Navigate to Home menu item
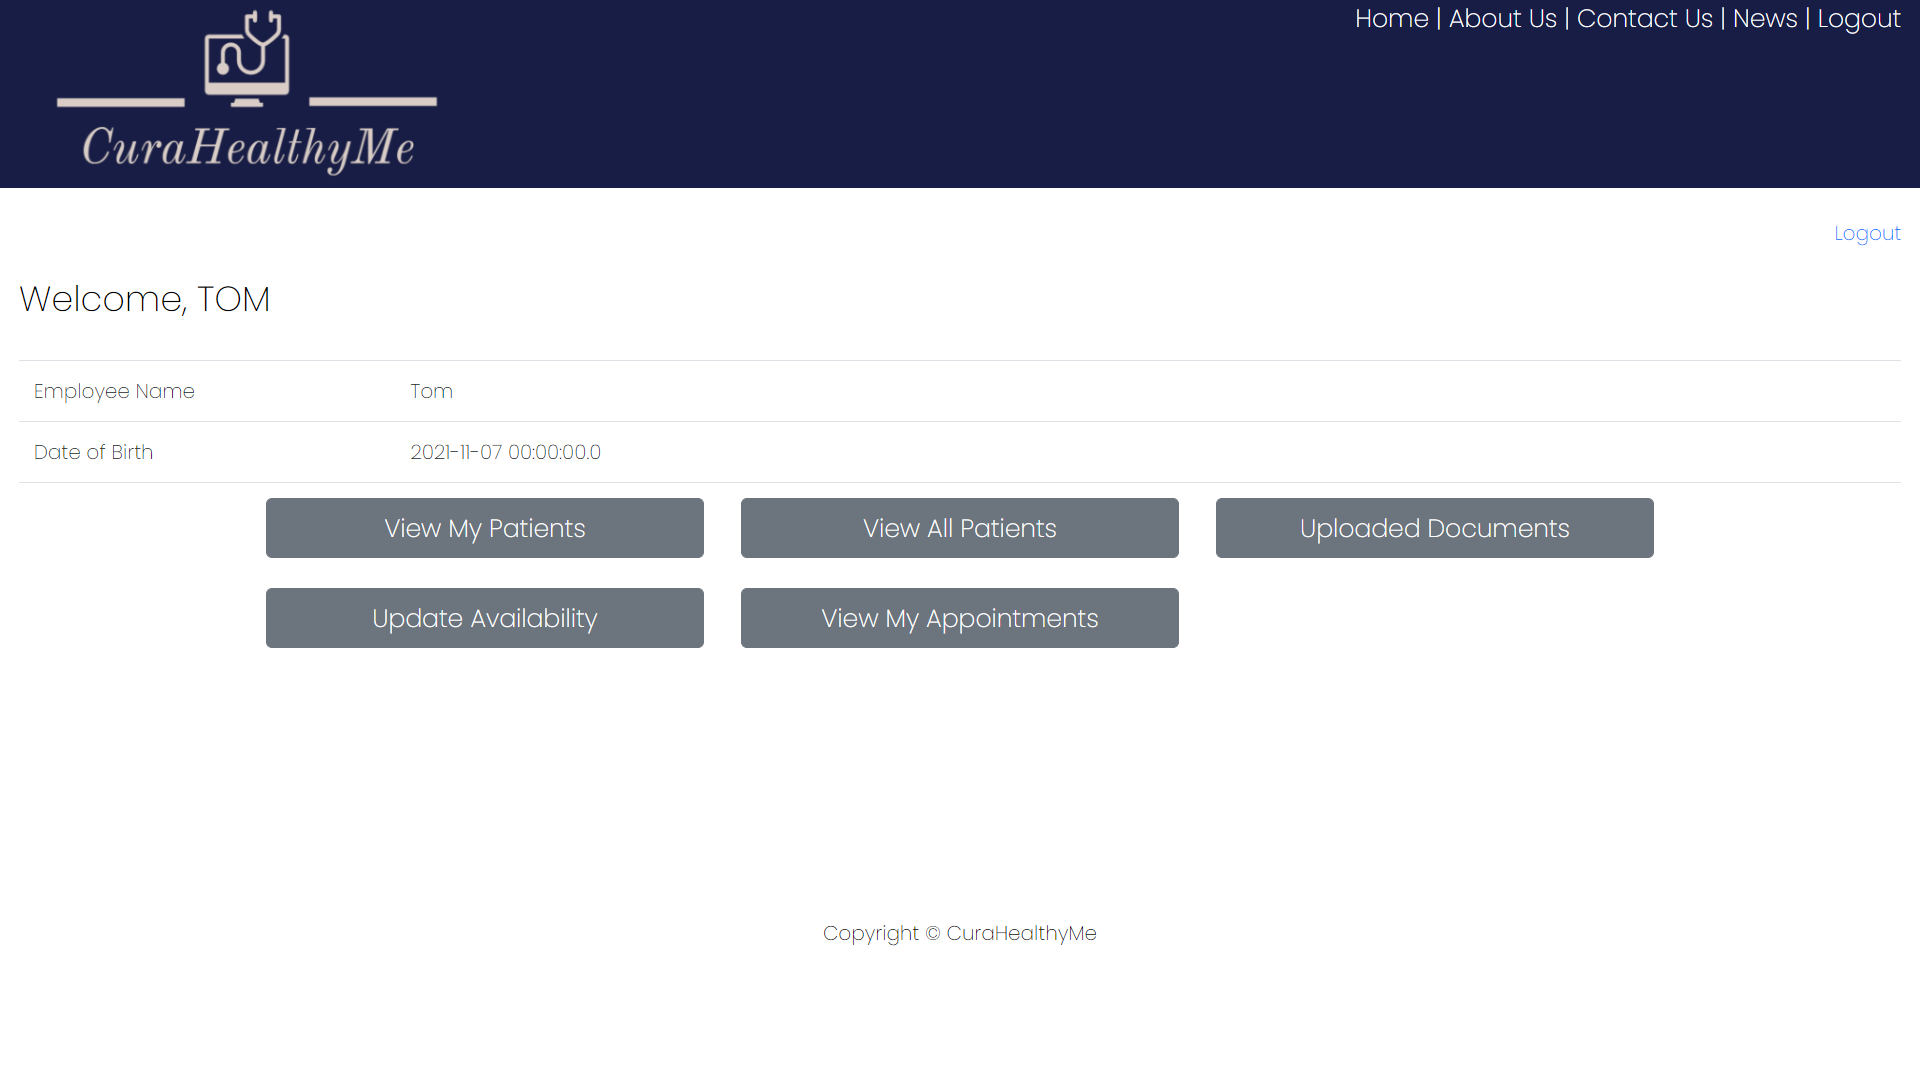This screenshot has width=1920, height=1080. [1391, 17]
